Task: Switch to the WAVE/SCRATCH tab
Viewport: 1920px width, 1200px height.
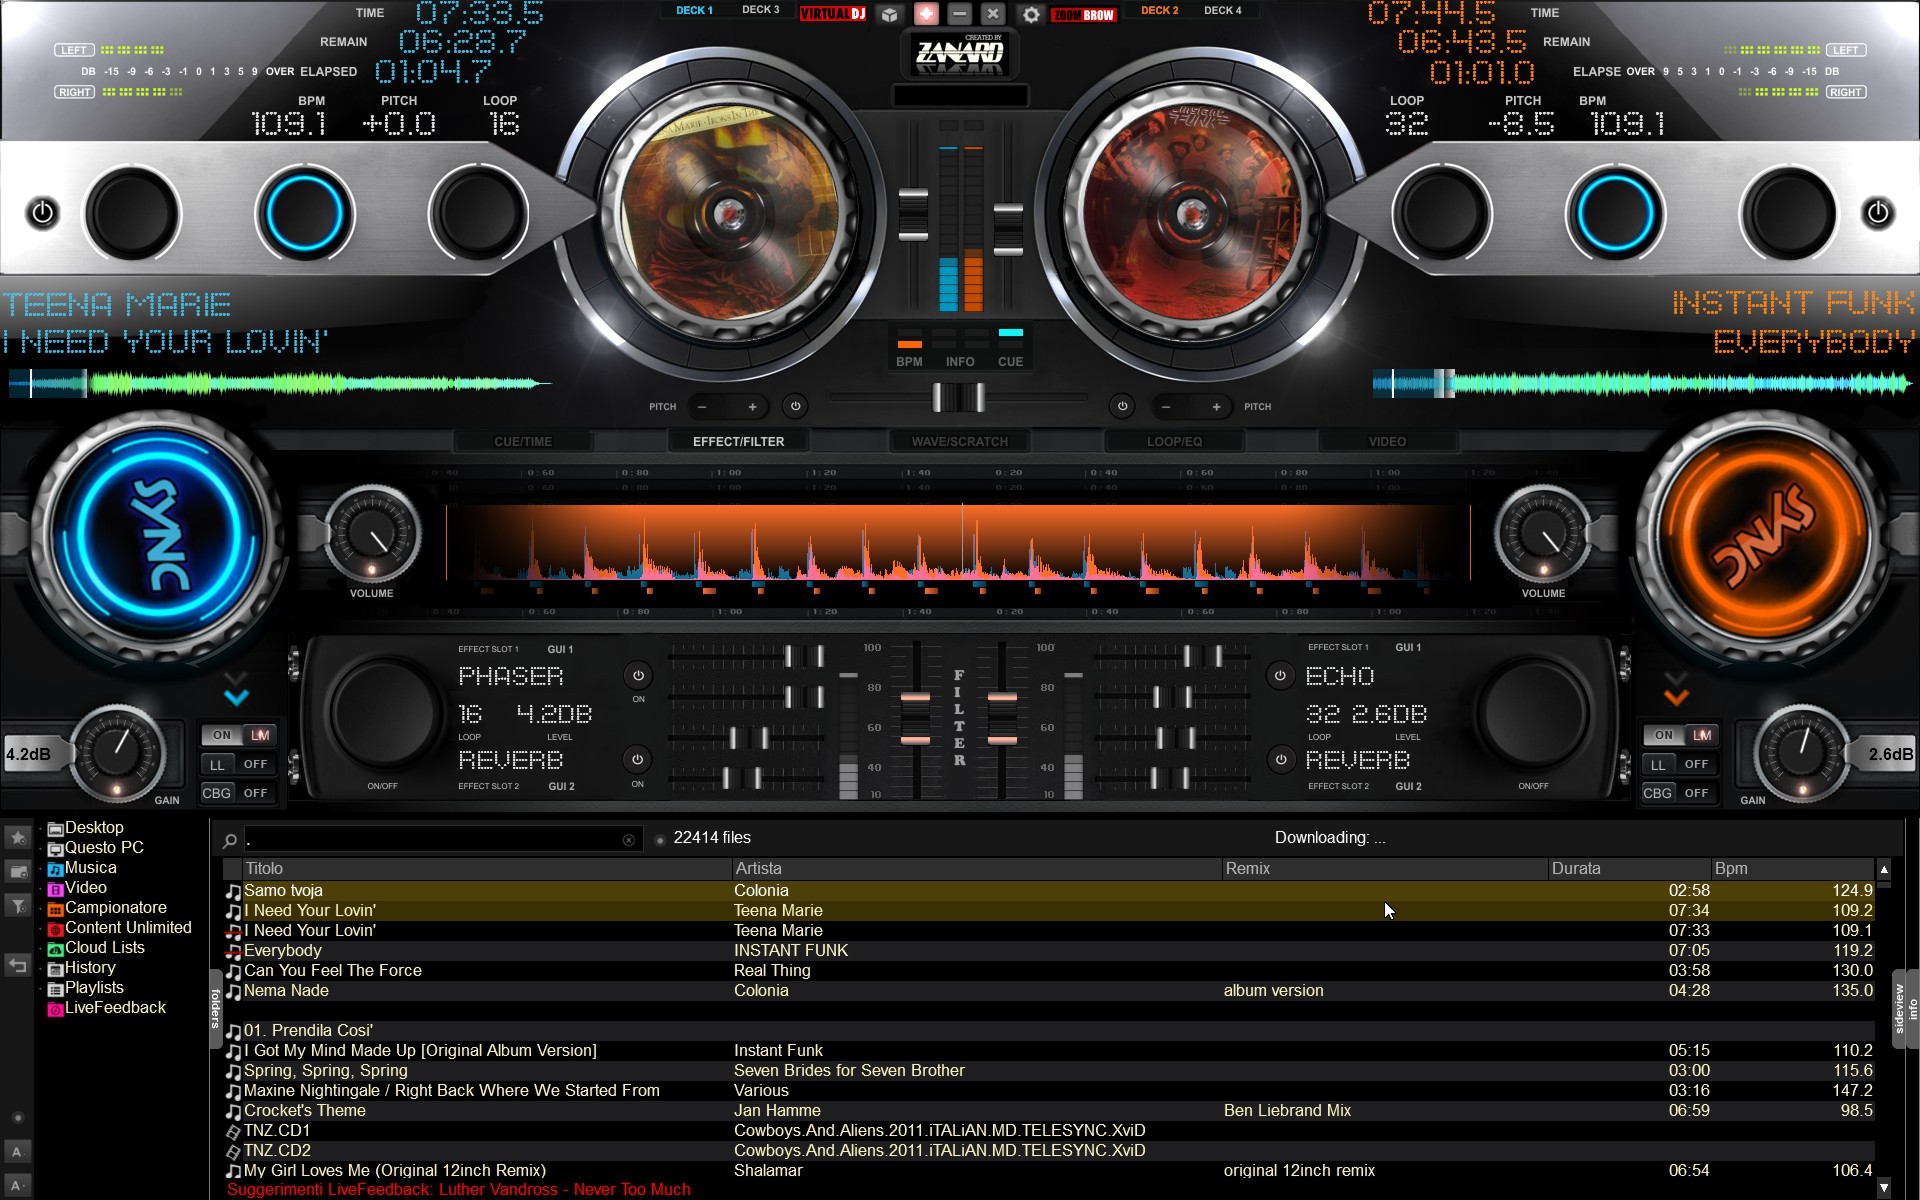Action: click(x=959, y=441)
